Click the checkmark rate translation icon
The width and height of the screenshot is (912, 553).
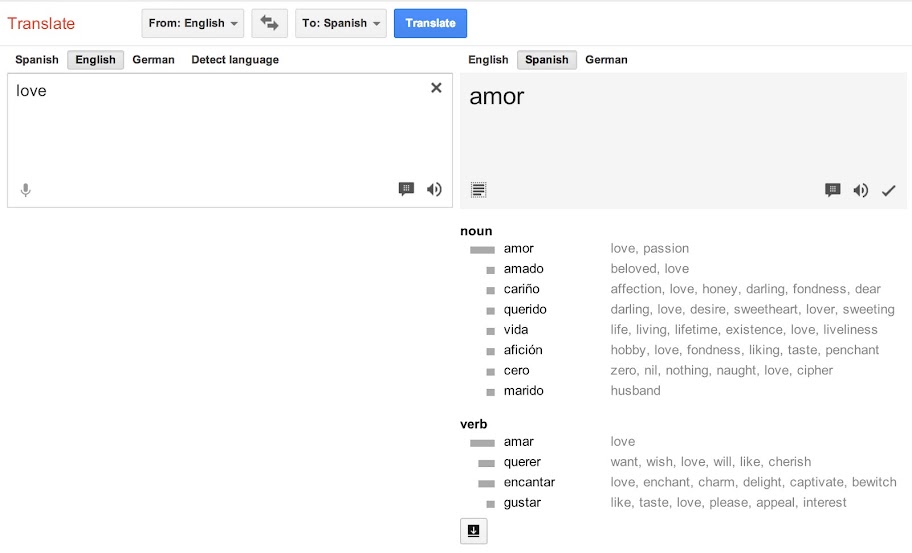click(888, 190)
